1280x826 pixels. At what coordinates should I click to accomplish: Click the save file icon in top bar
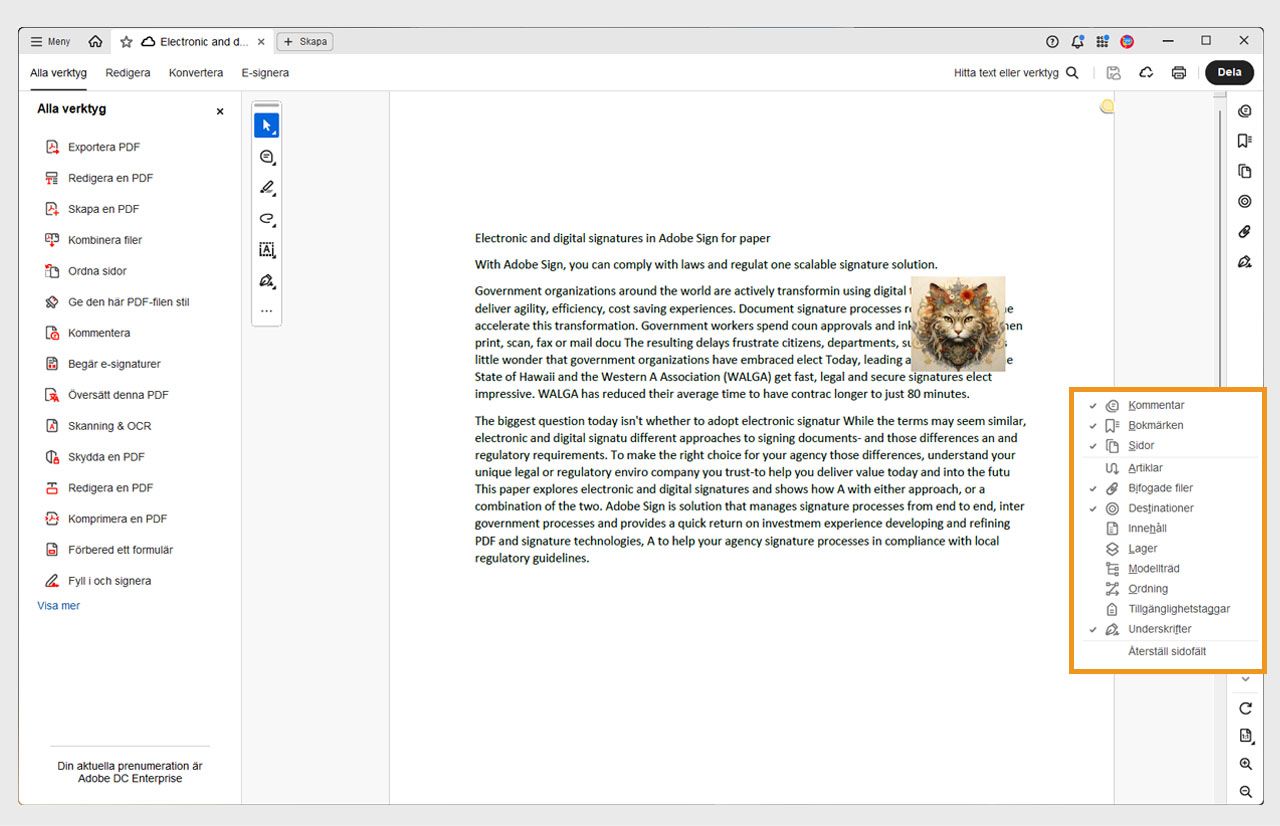click(x=1114, y=73)
